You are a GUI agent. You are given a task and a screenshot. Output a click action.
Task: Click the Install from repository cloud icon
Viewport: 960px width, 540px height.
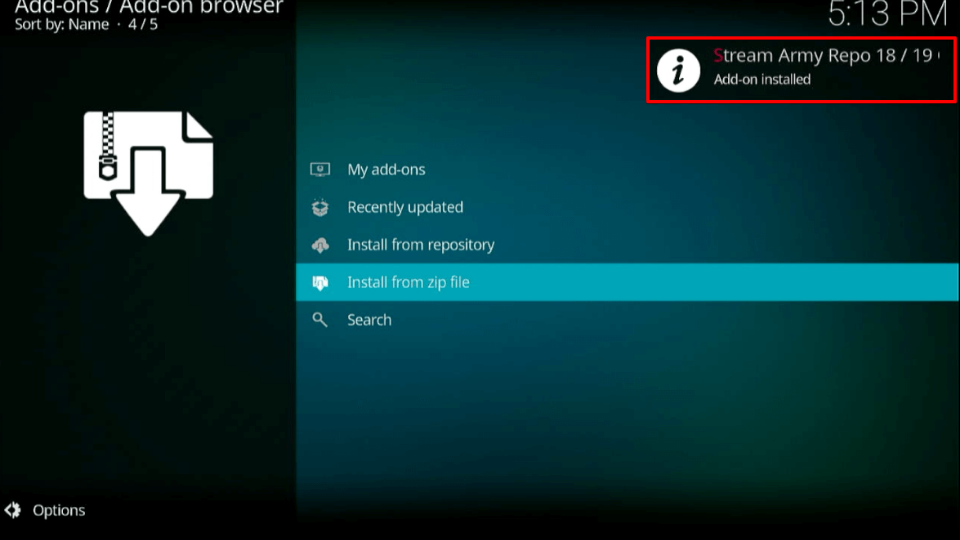pos(320,246)
